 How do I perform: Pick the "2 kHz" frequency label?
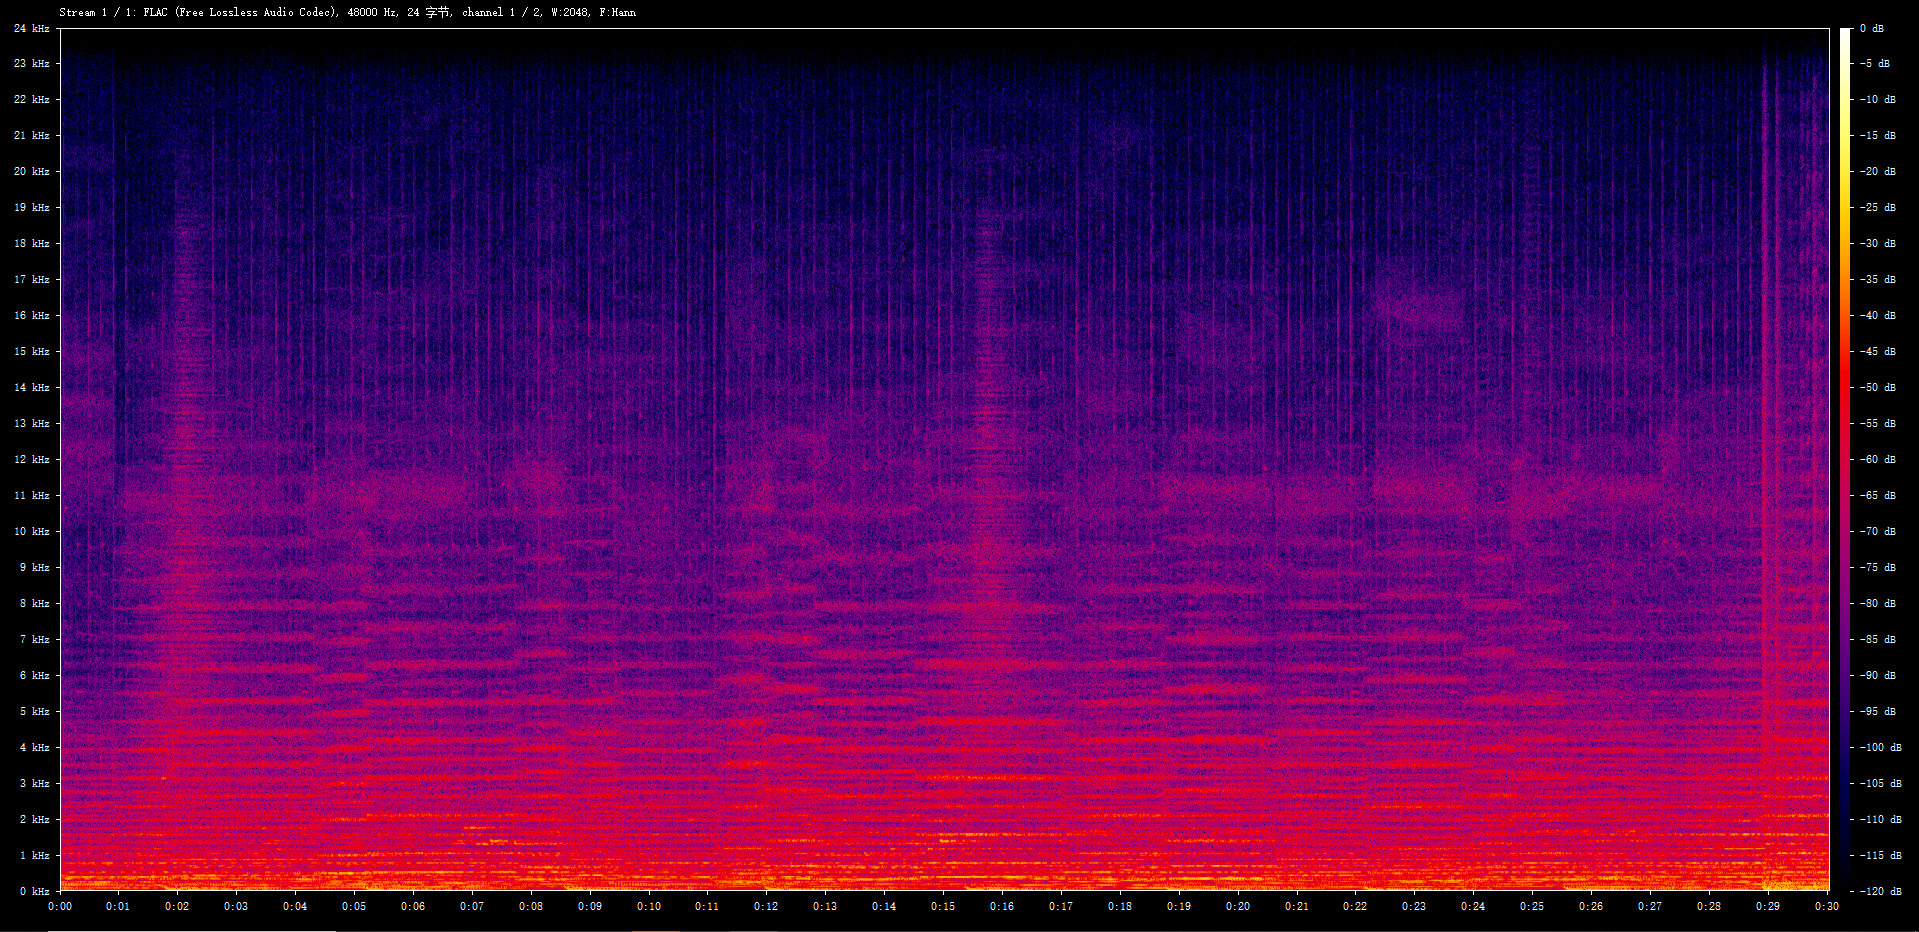tap(34, 819)
